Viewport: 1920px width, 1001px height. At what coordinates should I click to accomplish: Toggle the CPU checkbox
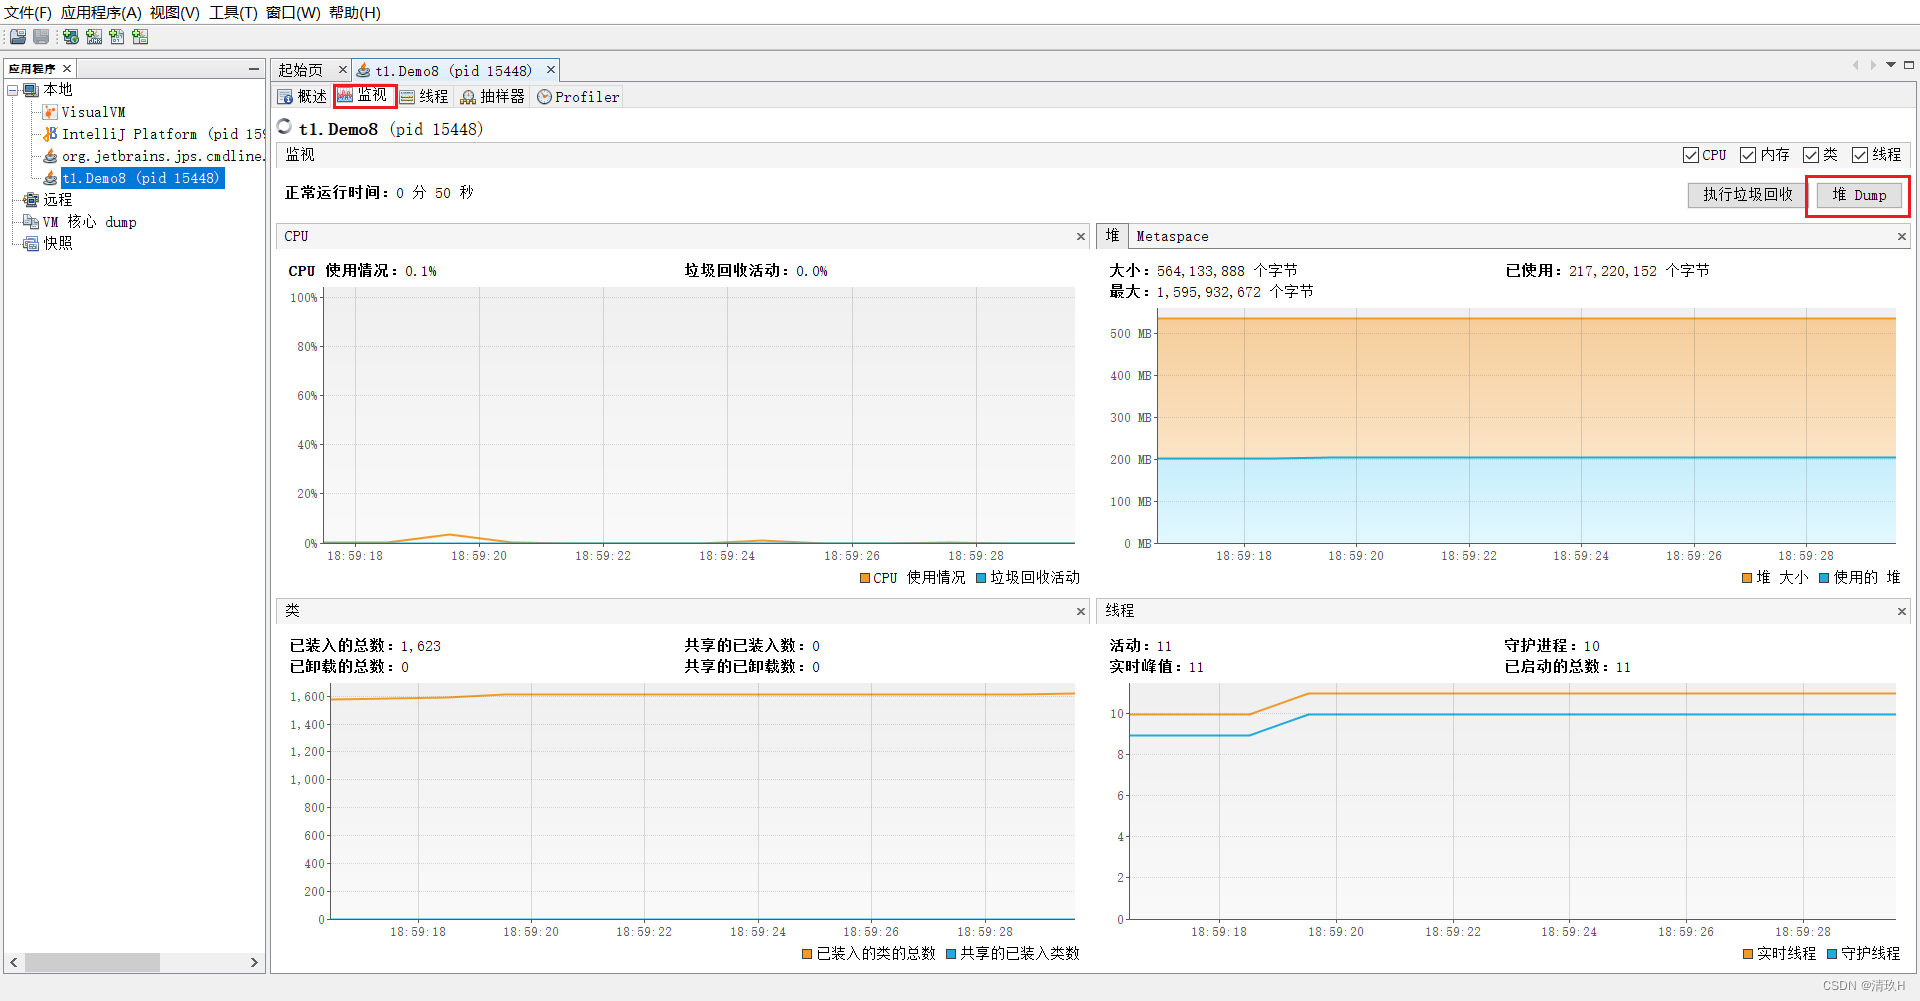pyautogui.click(x=1691, y=155)
